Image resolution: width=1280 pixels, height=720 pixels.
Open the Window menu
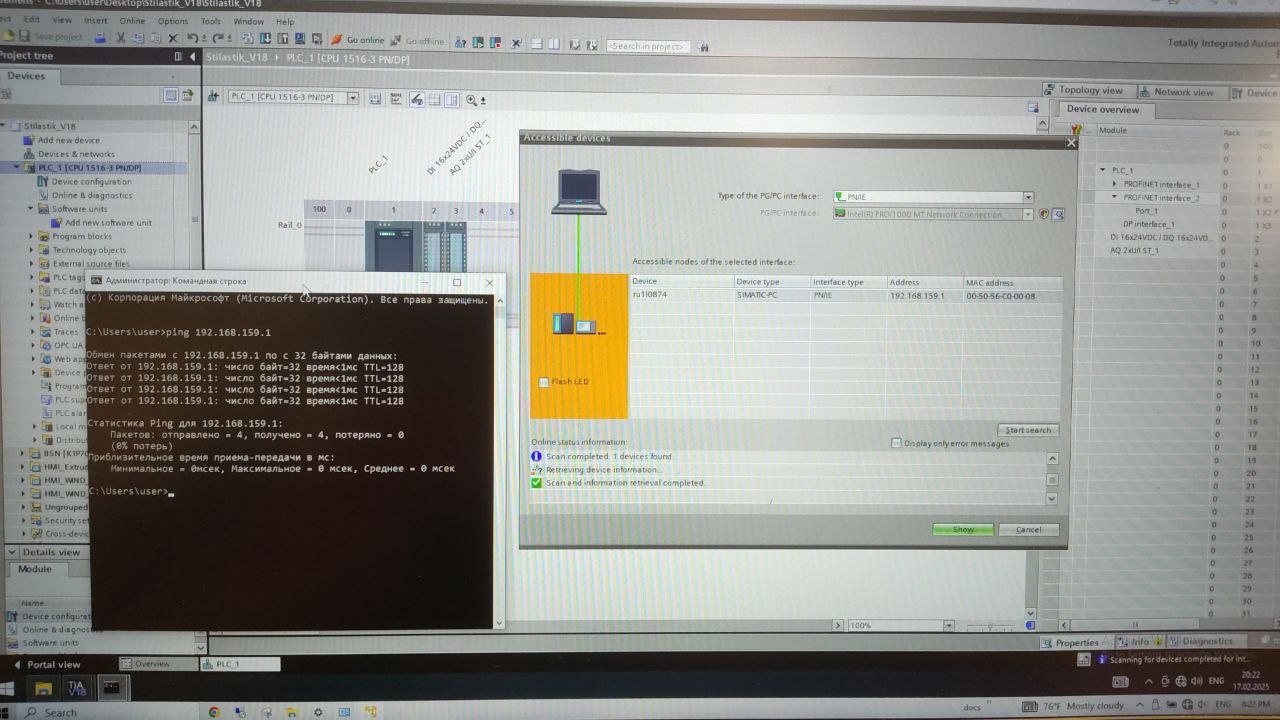point(248,21)
